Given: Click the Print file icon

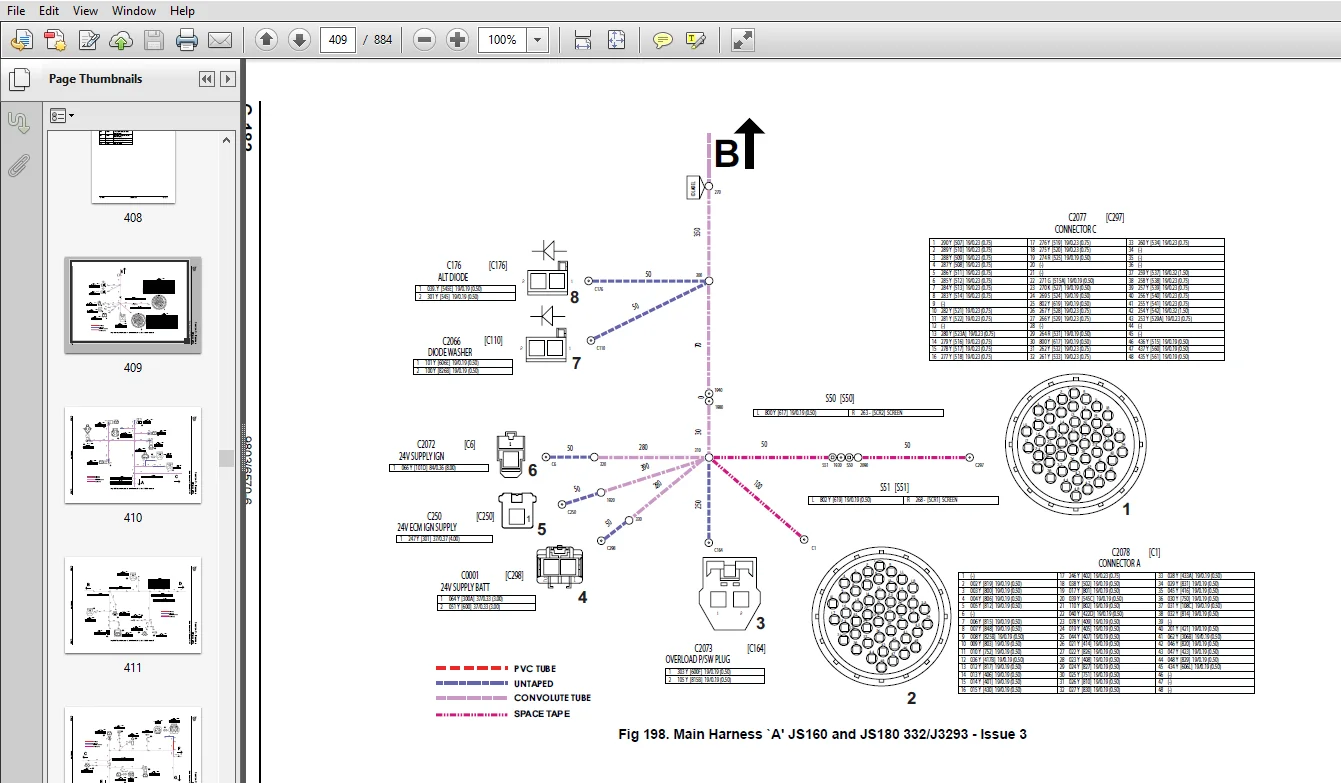Looking at the screenshot, I should click(x=187, y=40).
